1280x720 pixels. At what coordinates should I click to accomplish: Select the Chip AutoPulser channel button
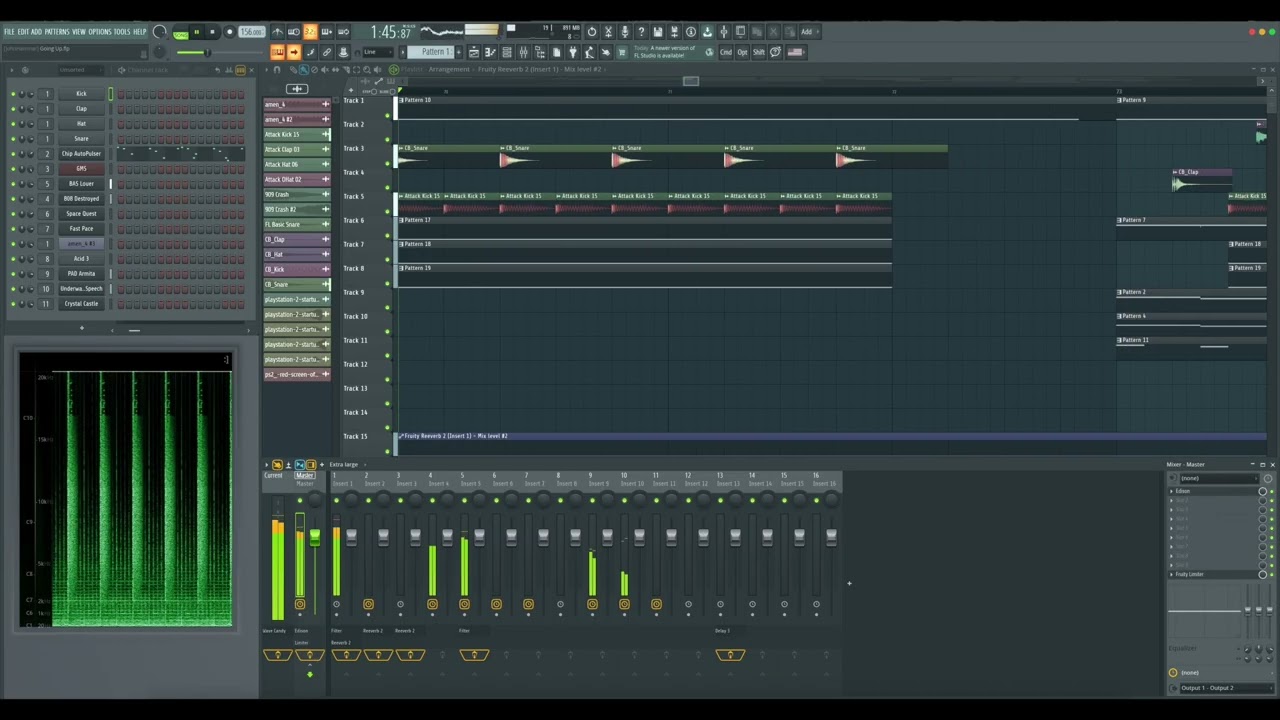81,154
